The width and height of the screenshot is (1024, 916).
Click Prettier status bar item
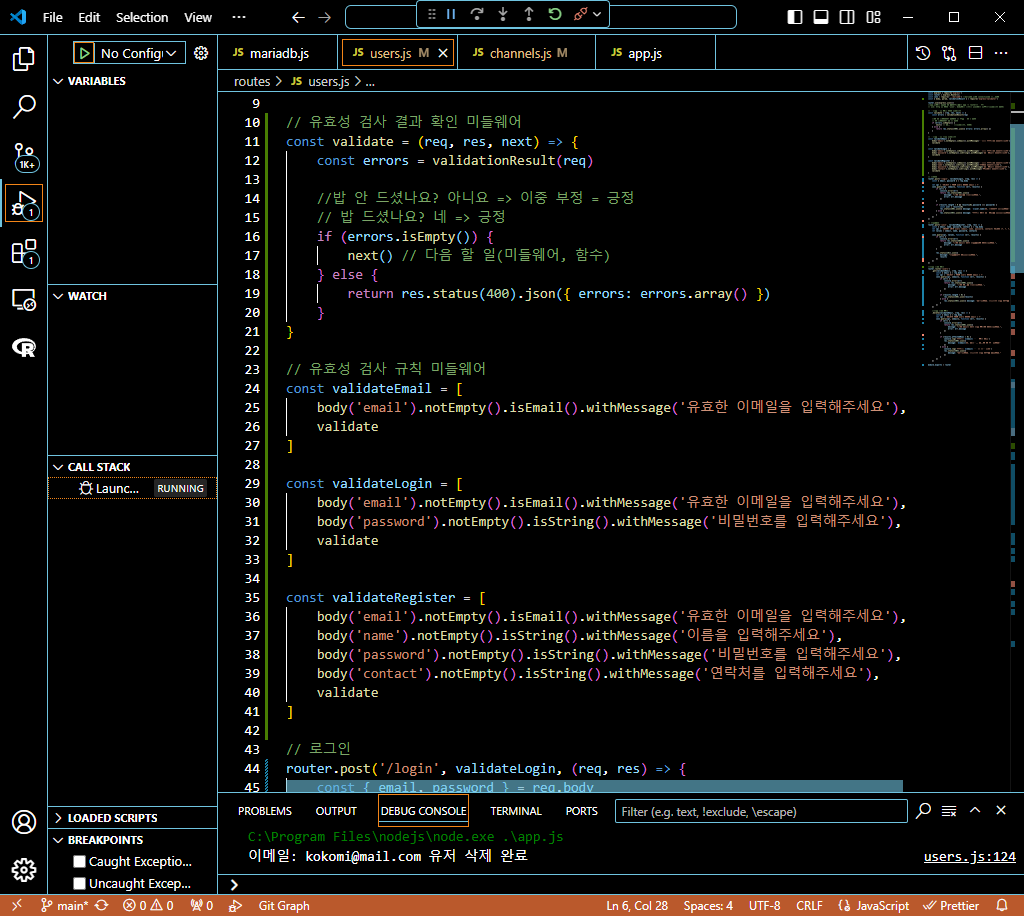[951, 906]
